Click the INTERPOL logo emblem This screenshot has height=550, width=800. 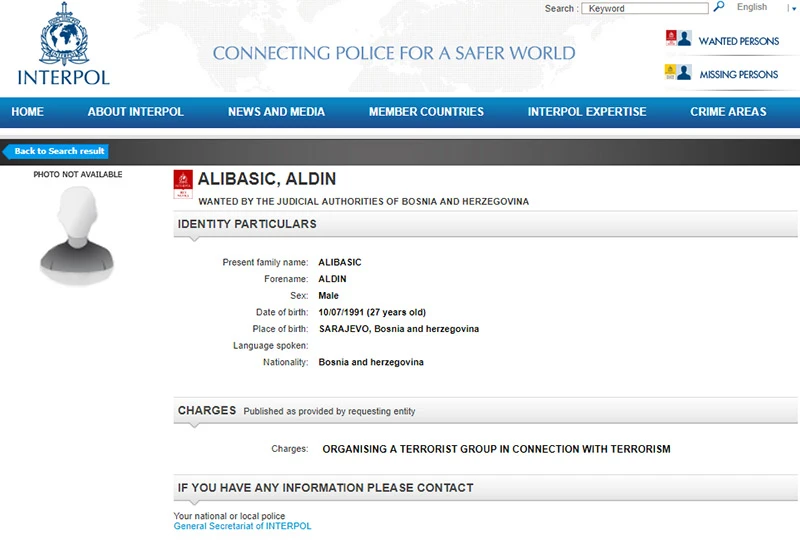[64, 34]
